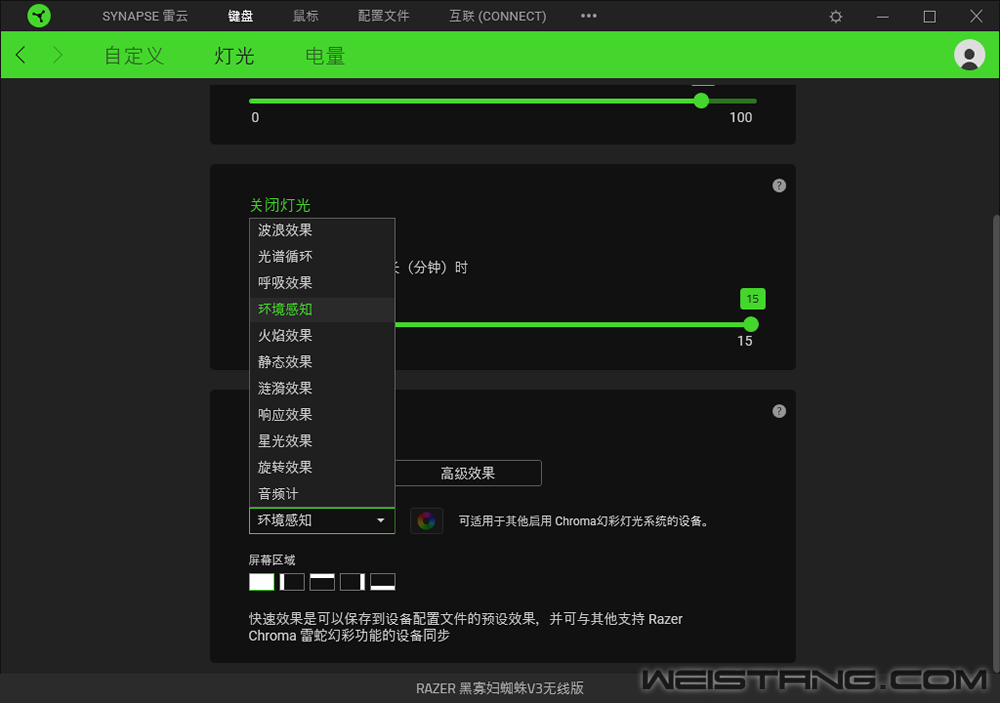The image size is (1000, 703).
Task: Select the full screen region icon
Action: 261,582
